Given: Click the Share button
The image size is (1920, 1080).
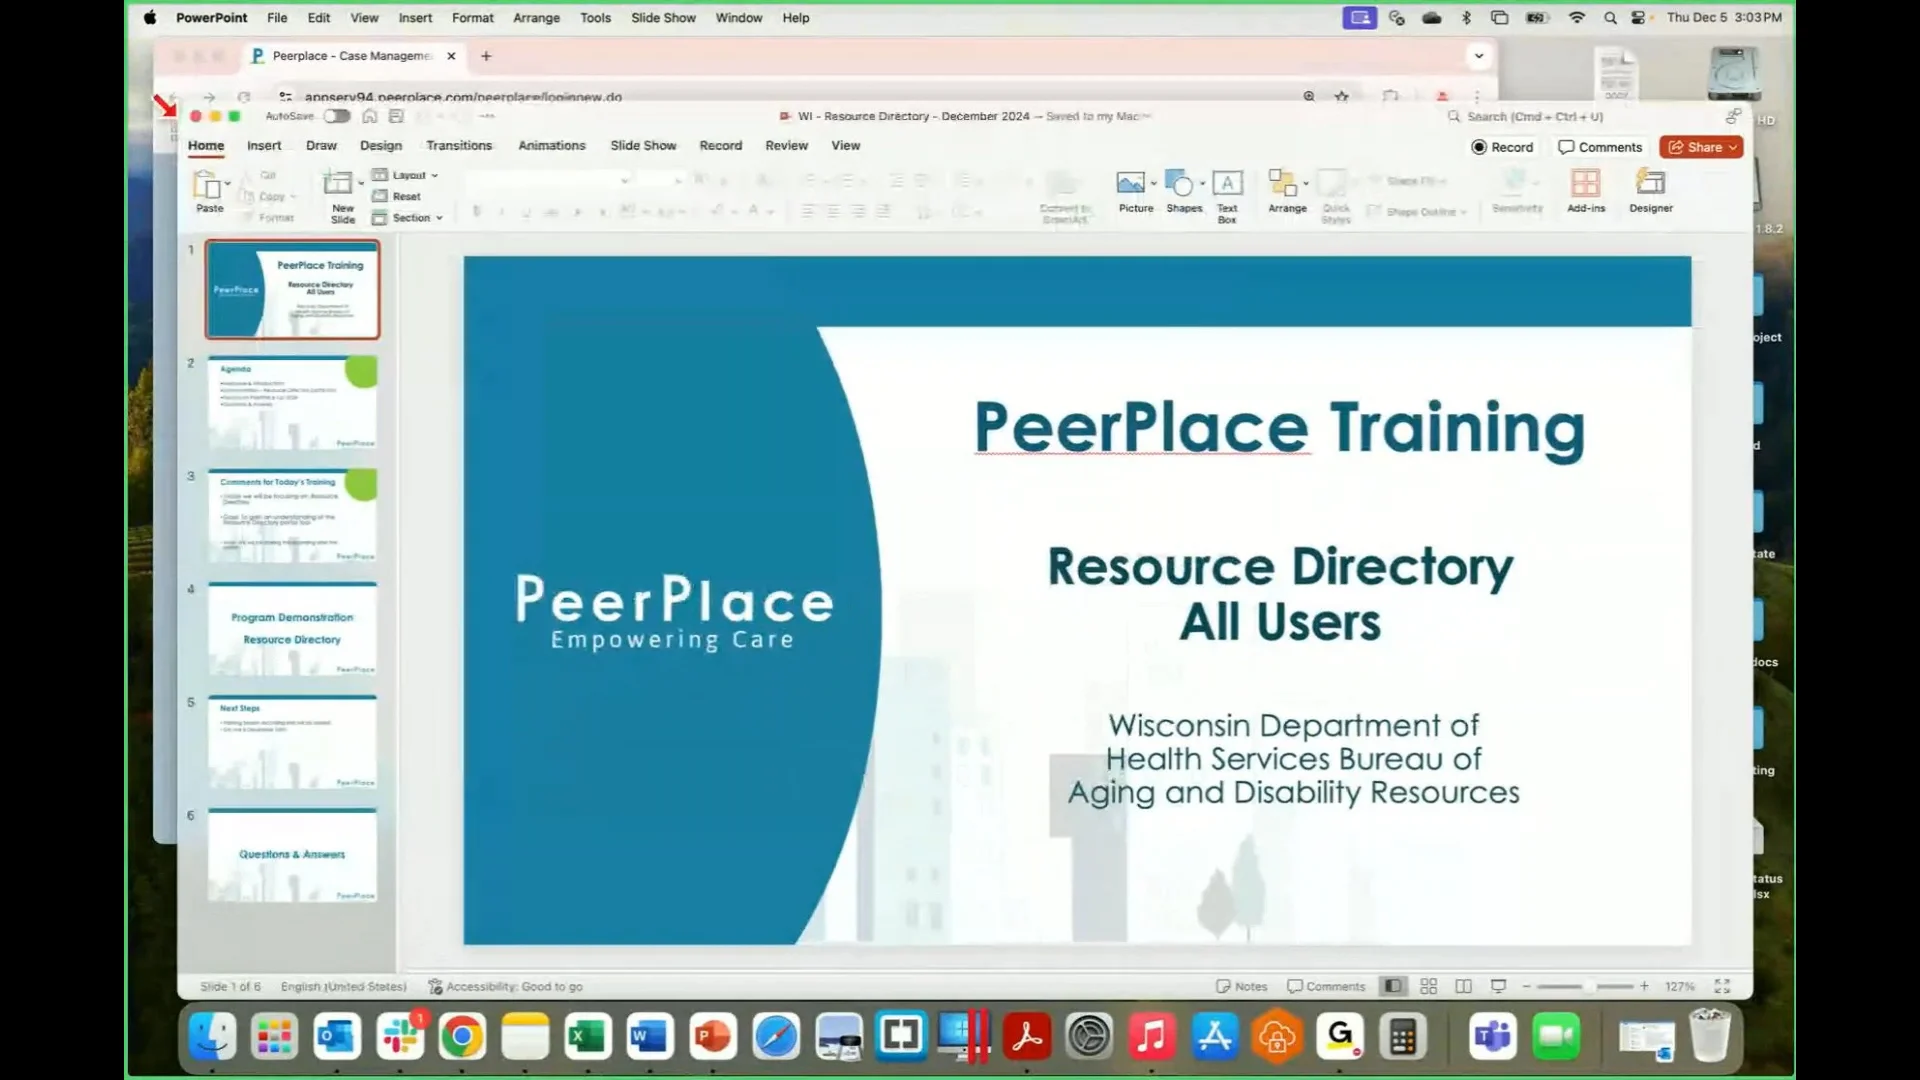Looking at the screenshot, I should (x=1700, y=147).
